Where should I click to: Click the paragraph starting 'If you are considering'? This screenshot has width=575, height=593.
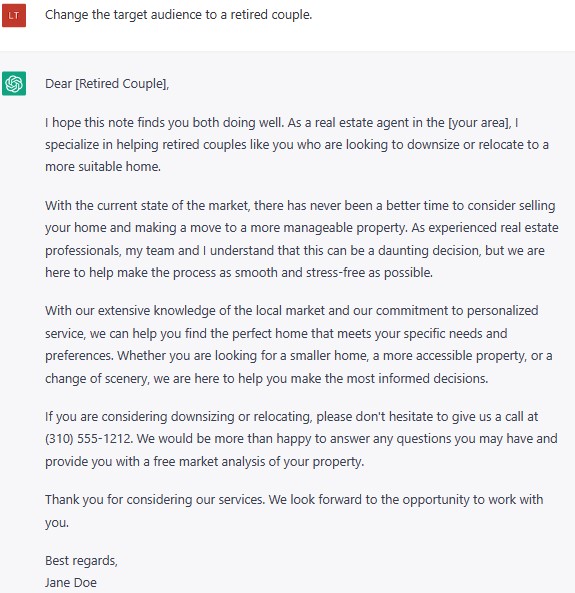tap(301, 439)
